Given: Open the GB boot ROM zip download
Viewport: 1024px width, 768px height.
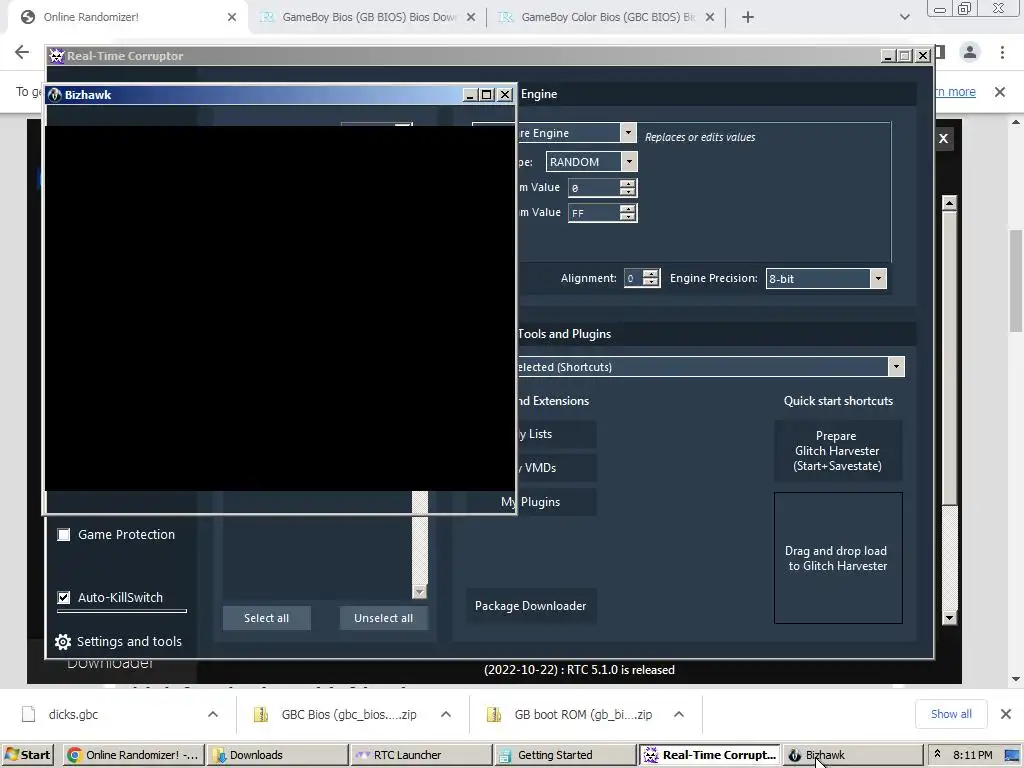Looking at the screenshot, I should pos(583,714).
